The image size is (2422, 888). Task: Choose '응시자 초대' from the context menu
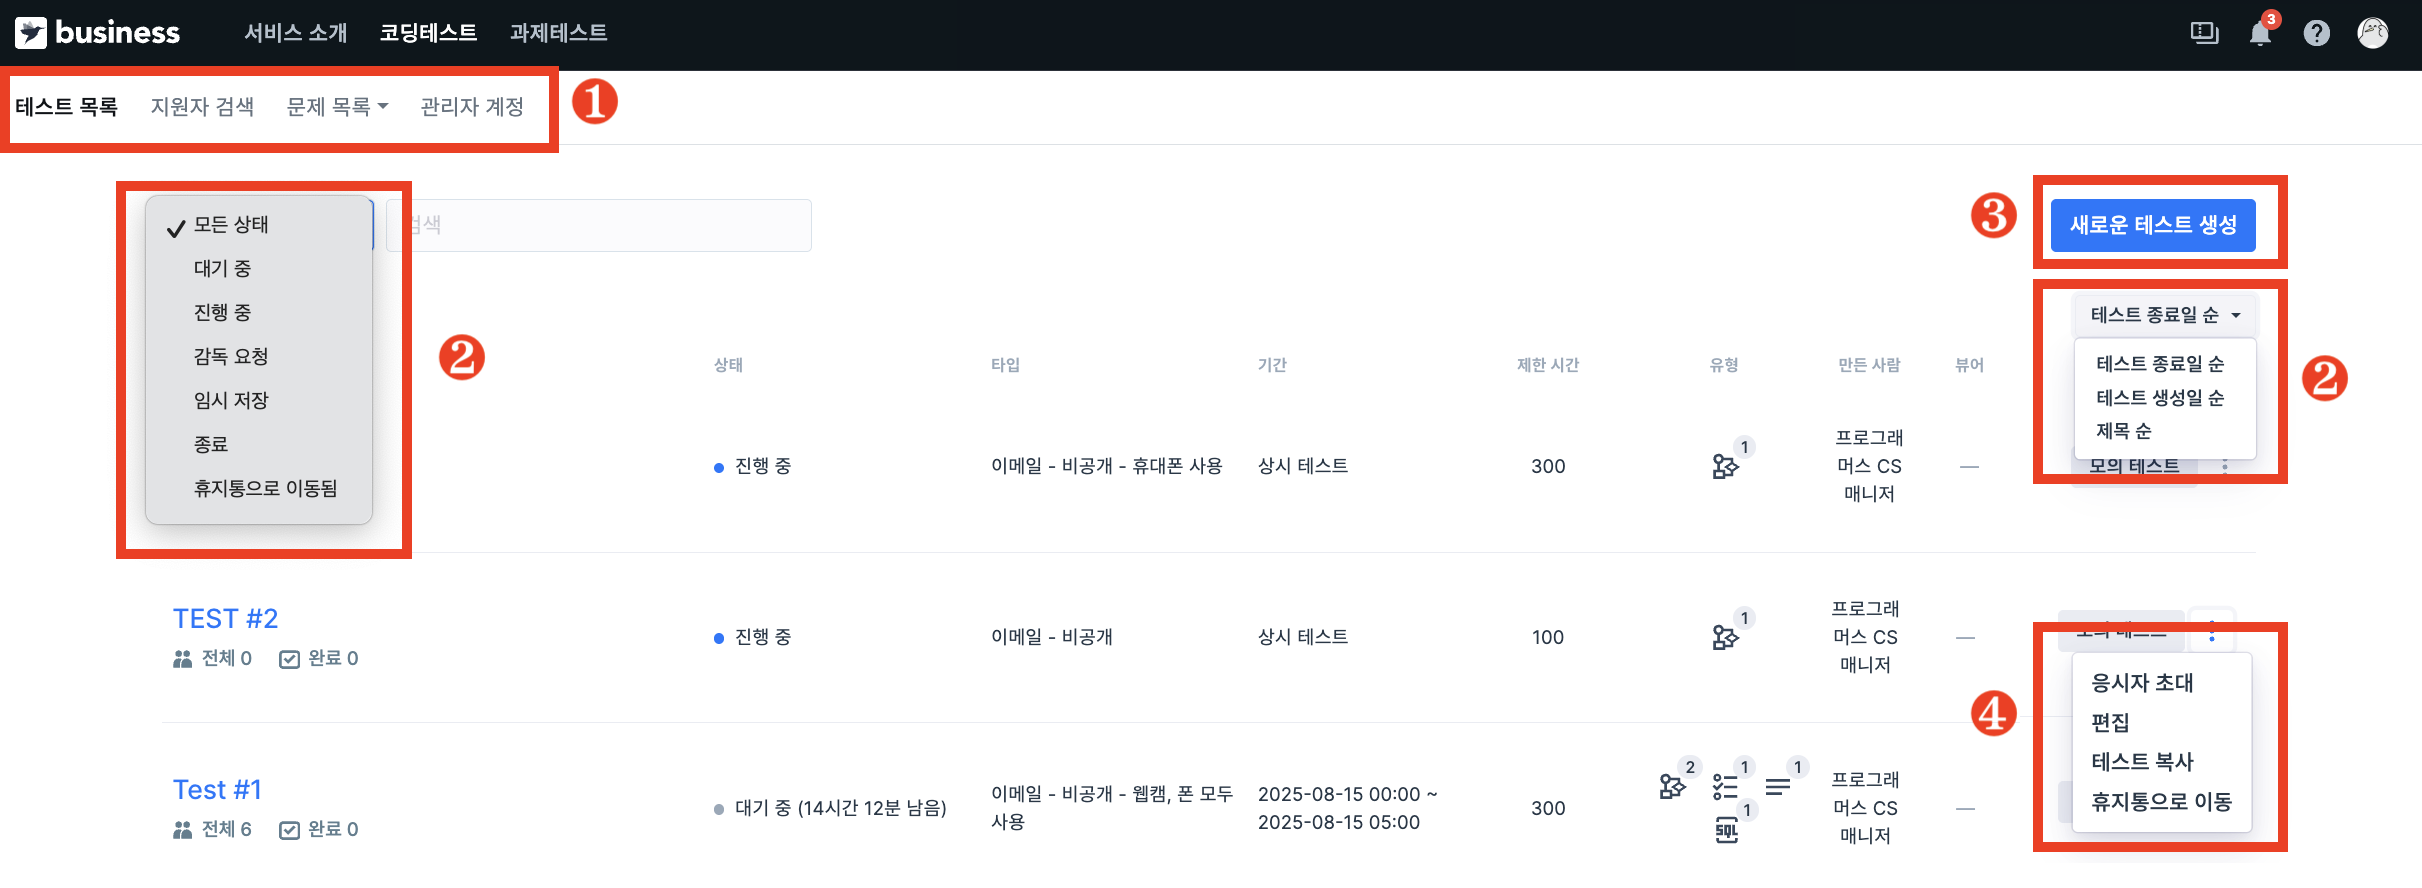[x=2142, y=683]
